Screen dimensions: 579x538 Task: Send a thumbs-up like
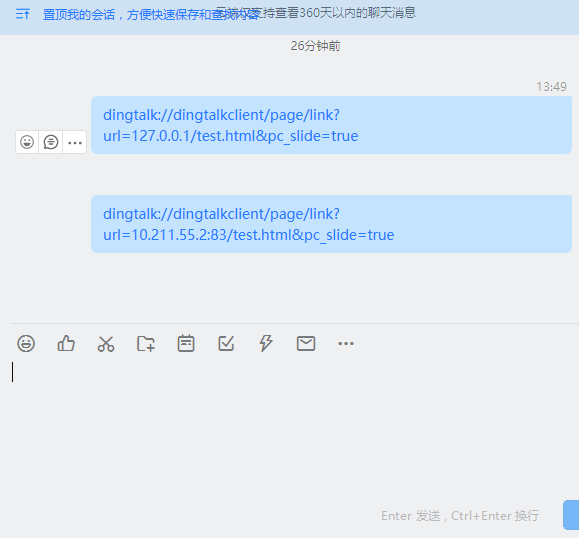click(66, 343)
